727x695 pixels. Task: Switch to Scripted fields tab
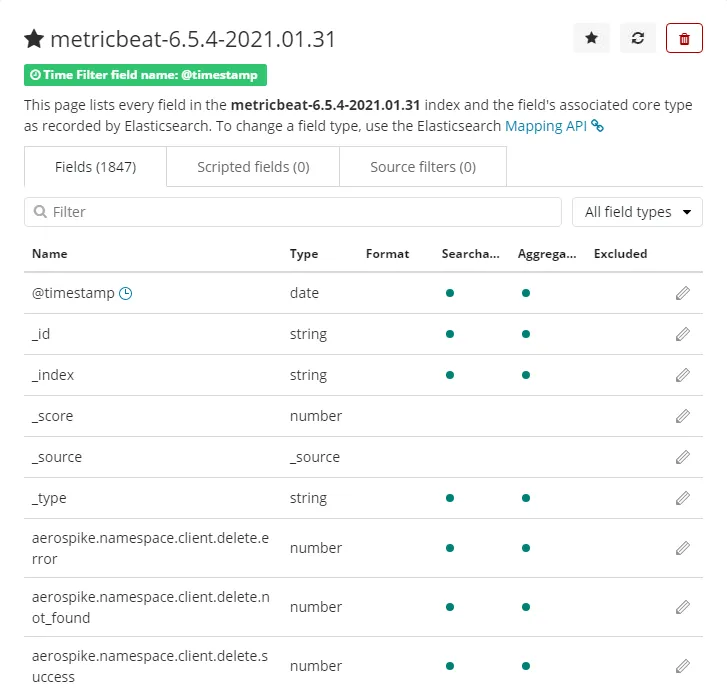coord(253,167)
